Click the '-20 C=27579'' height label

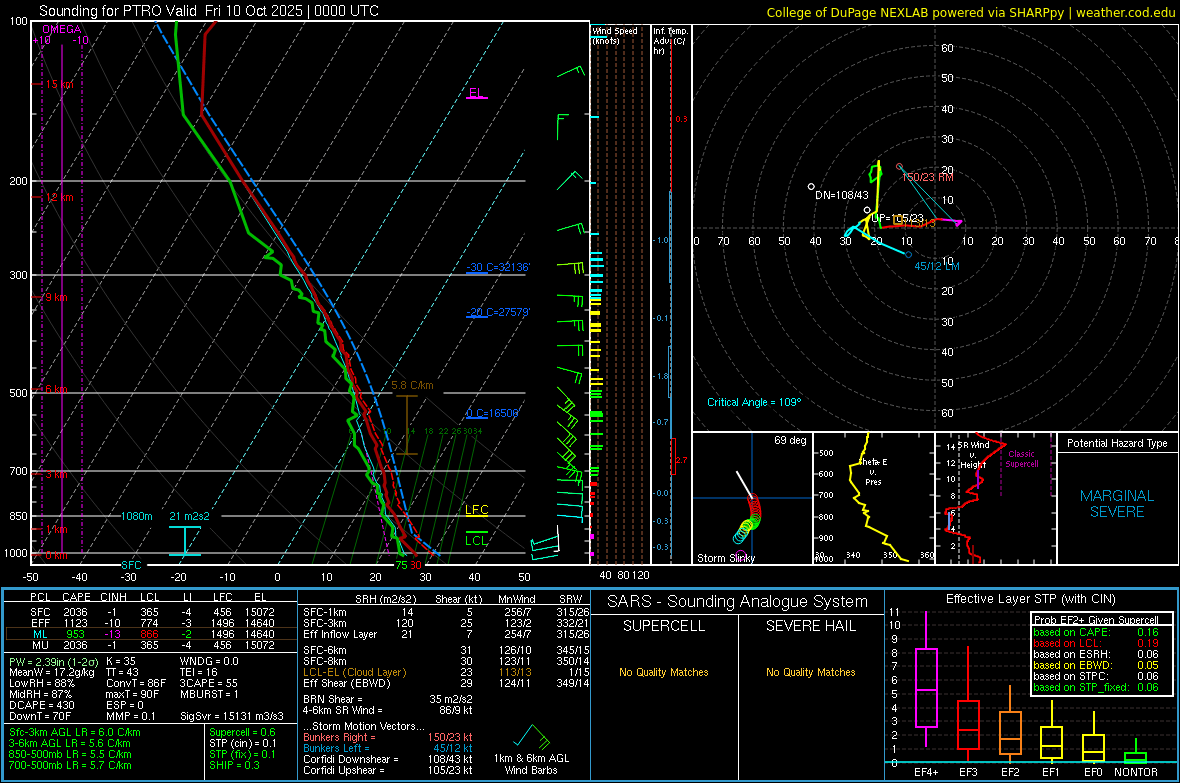coord(498,312)
